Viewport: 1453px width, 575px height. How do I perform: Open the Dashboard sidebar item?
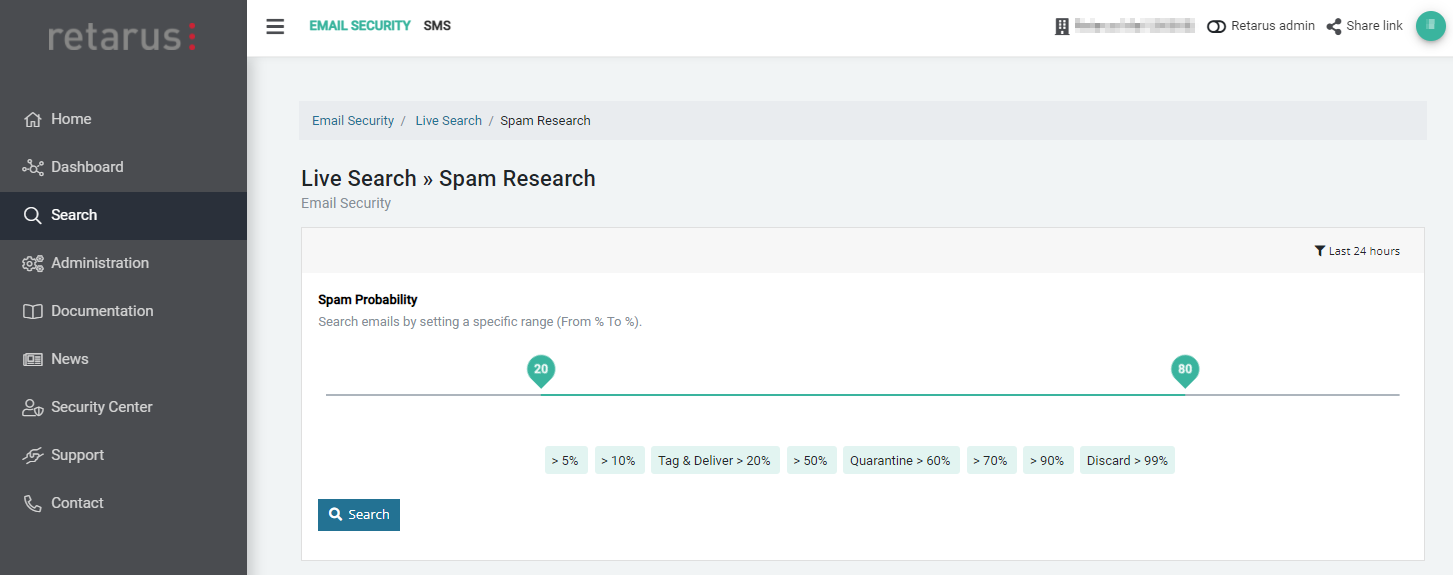[x=86, y=167]
